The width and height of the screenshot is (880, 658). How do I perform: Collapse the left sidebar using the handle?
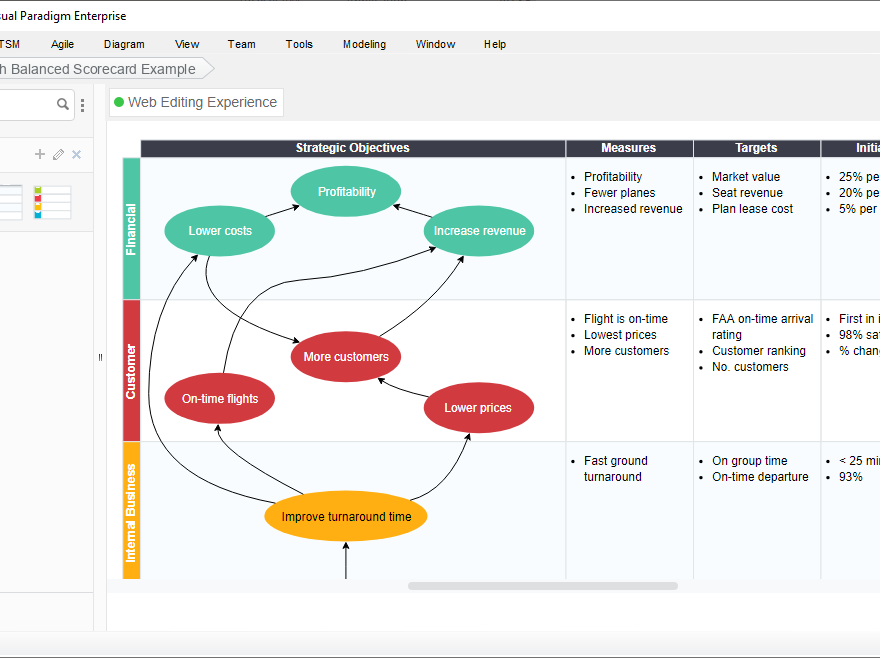[x=100, y=357]
